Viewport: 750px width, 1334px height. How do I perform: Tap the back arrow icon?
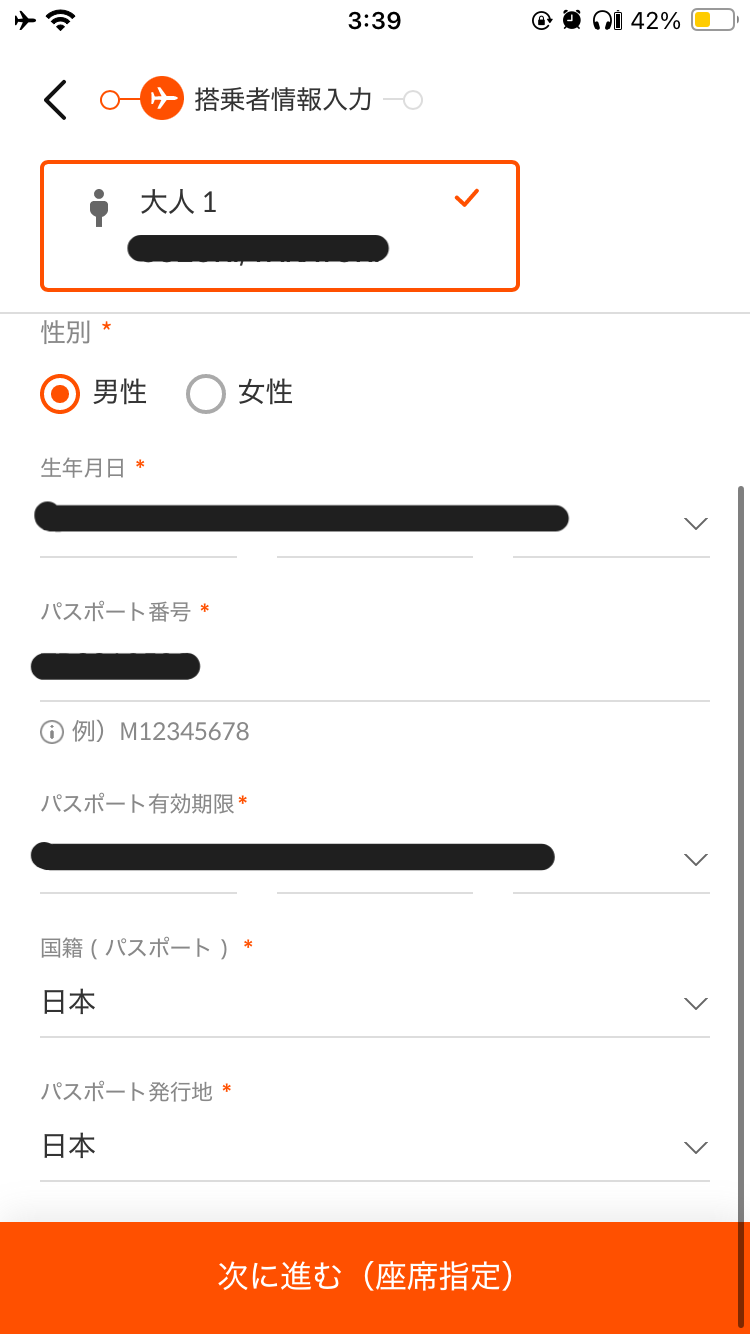point(55,100)
